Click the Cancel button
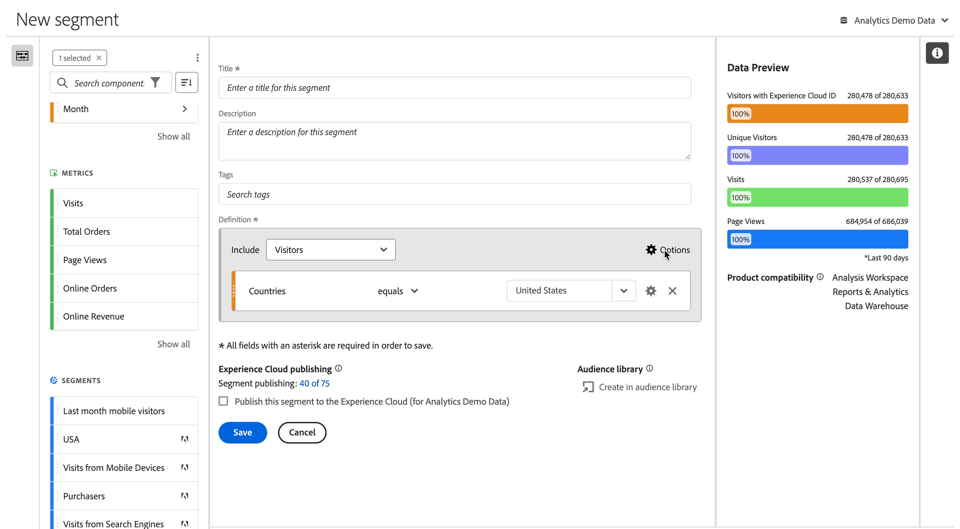 tap(302, 432)
